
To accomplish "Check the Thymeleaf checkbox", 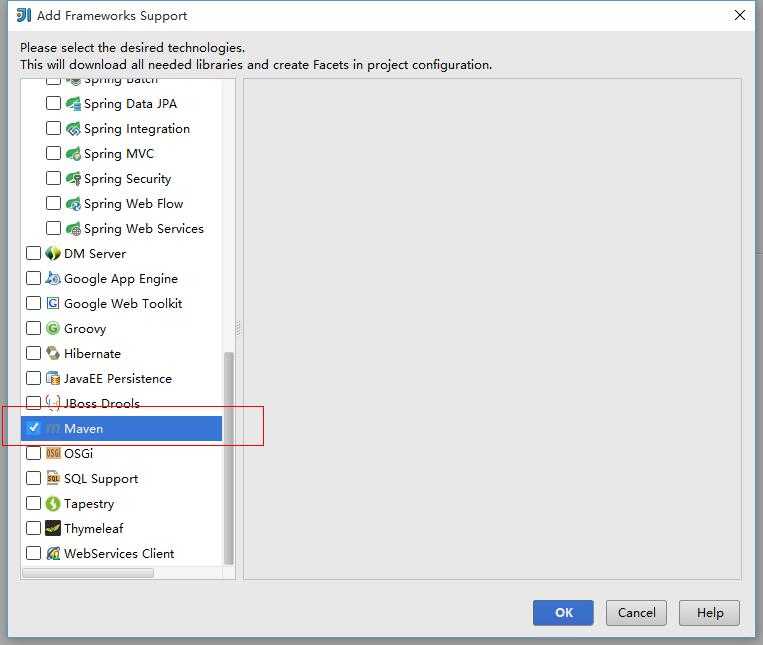I will 33,528.
